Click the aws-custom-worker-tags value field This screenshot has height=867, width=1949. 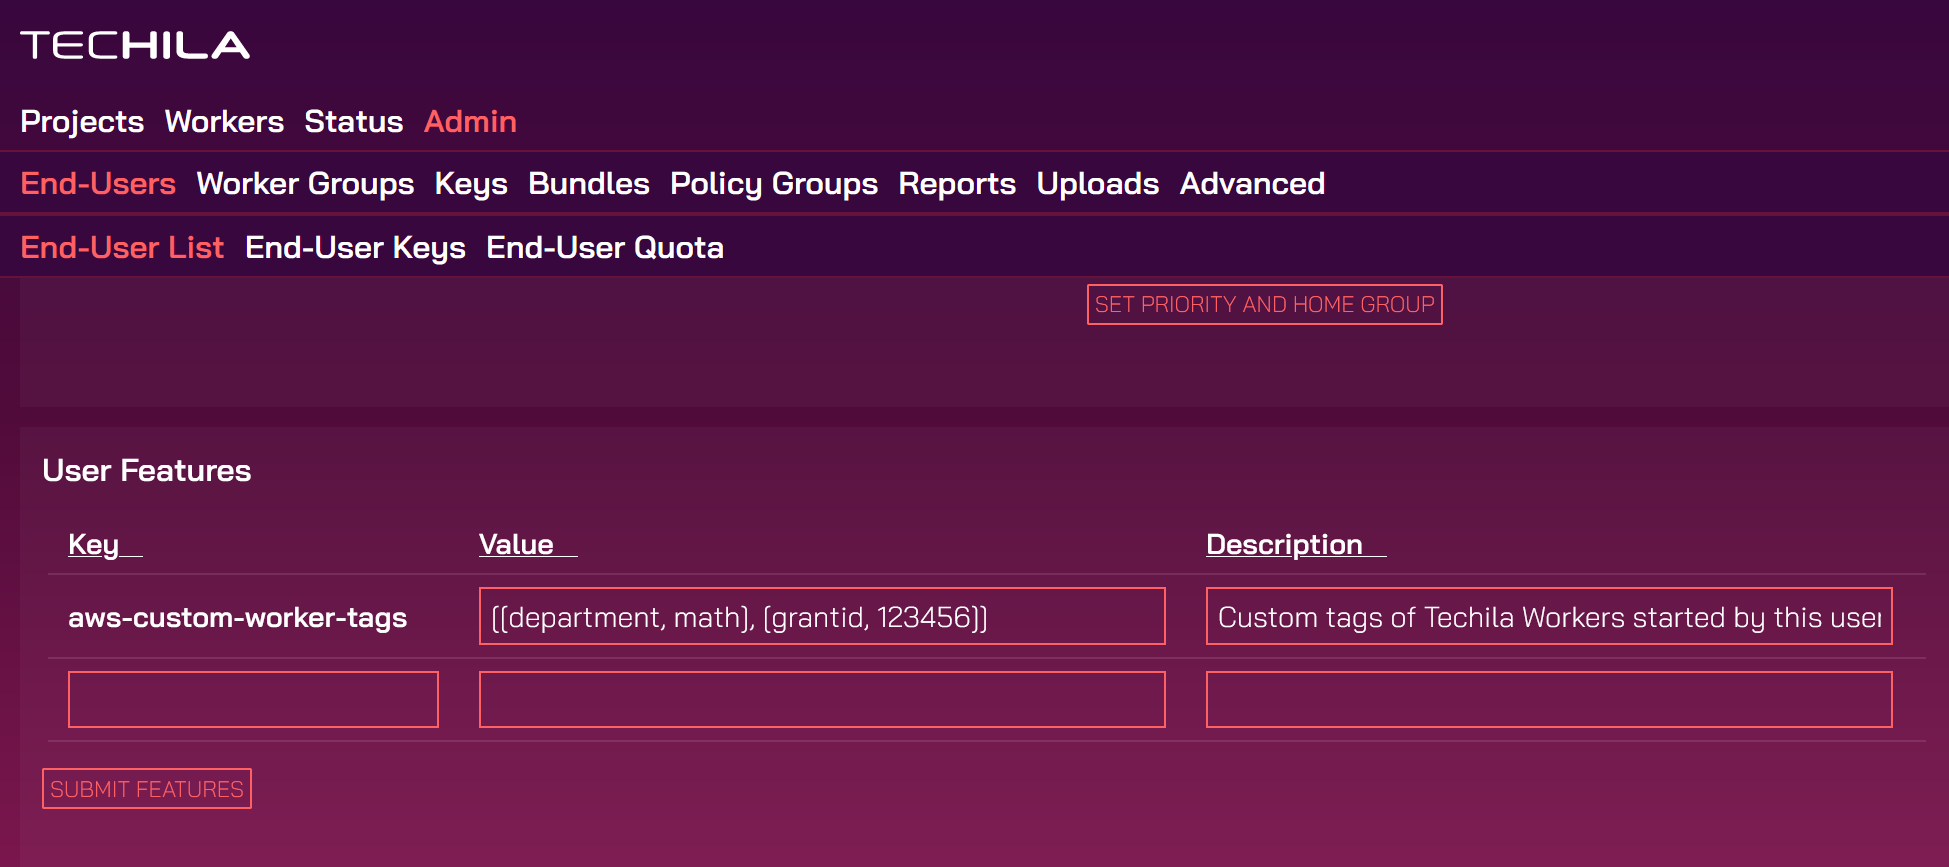[821, 617]
